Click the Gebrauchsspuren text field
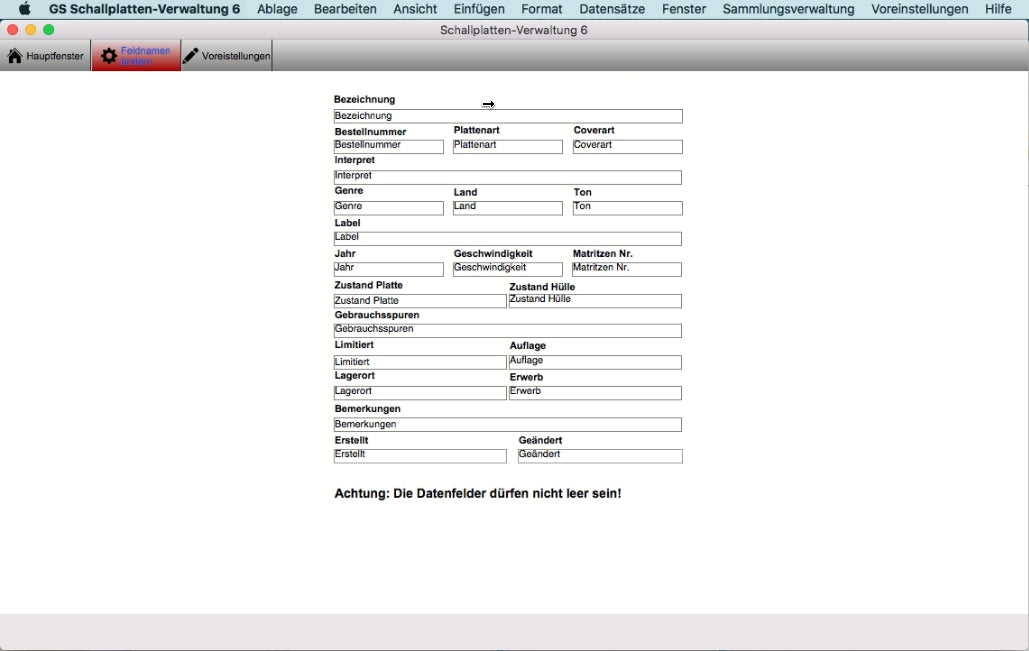 [x=507, y=330]
